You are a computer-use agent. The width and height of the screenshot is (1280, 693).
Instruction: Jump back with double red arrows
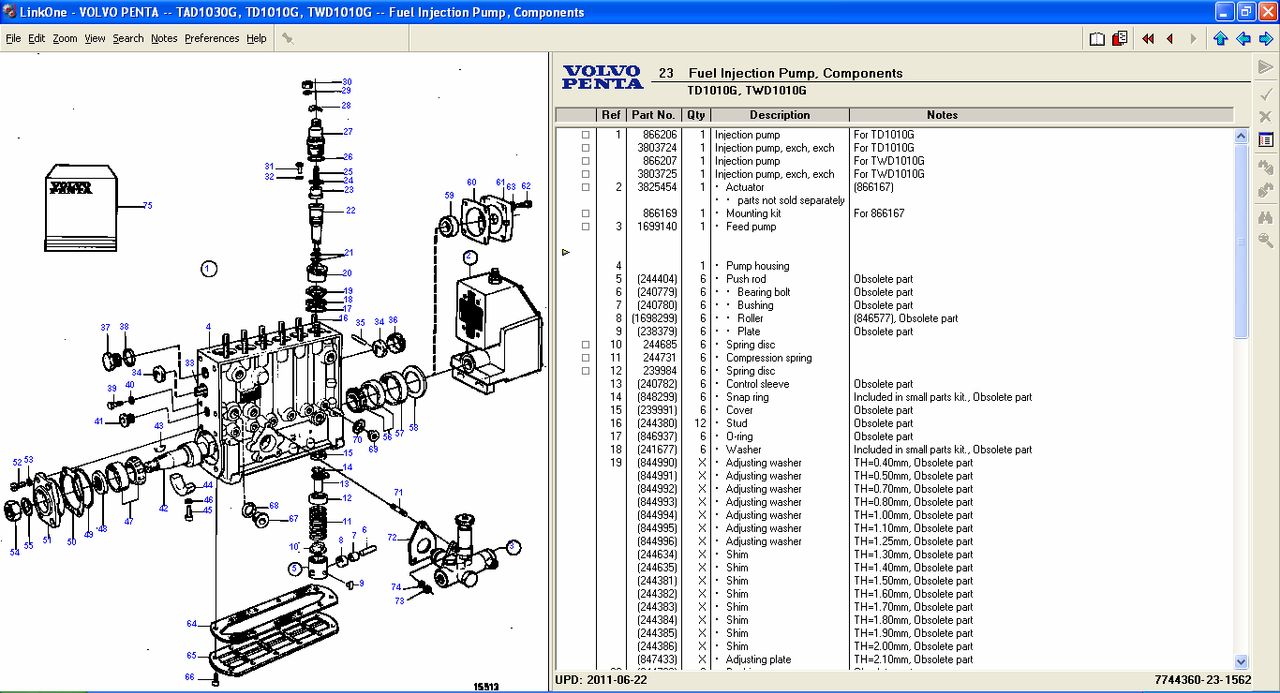(1147, 39)
